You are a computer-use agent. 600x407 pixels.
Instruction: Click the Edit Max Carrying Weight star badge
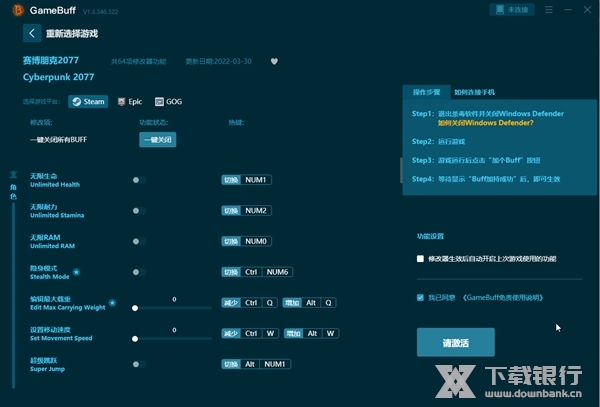[112, 302]
